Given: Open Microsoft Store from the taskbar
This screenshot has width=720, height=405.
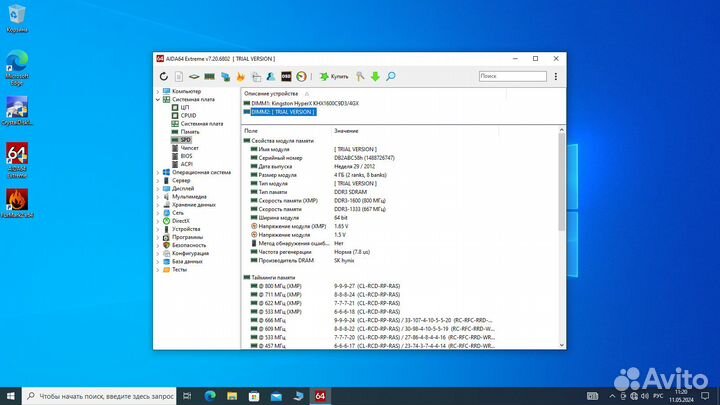Looking at the screenshot, I should [x=254, y=396].
